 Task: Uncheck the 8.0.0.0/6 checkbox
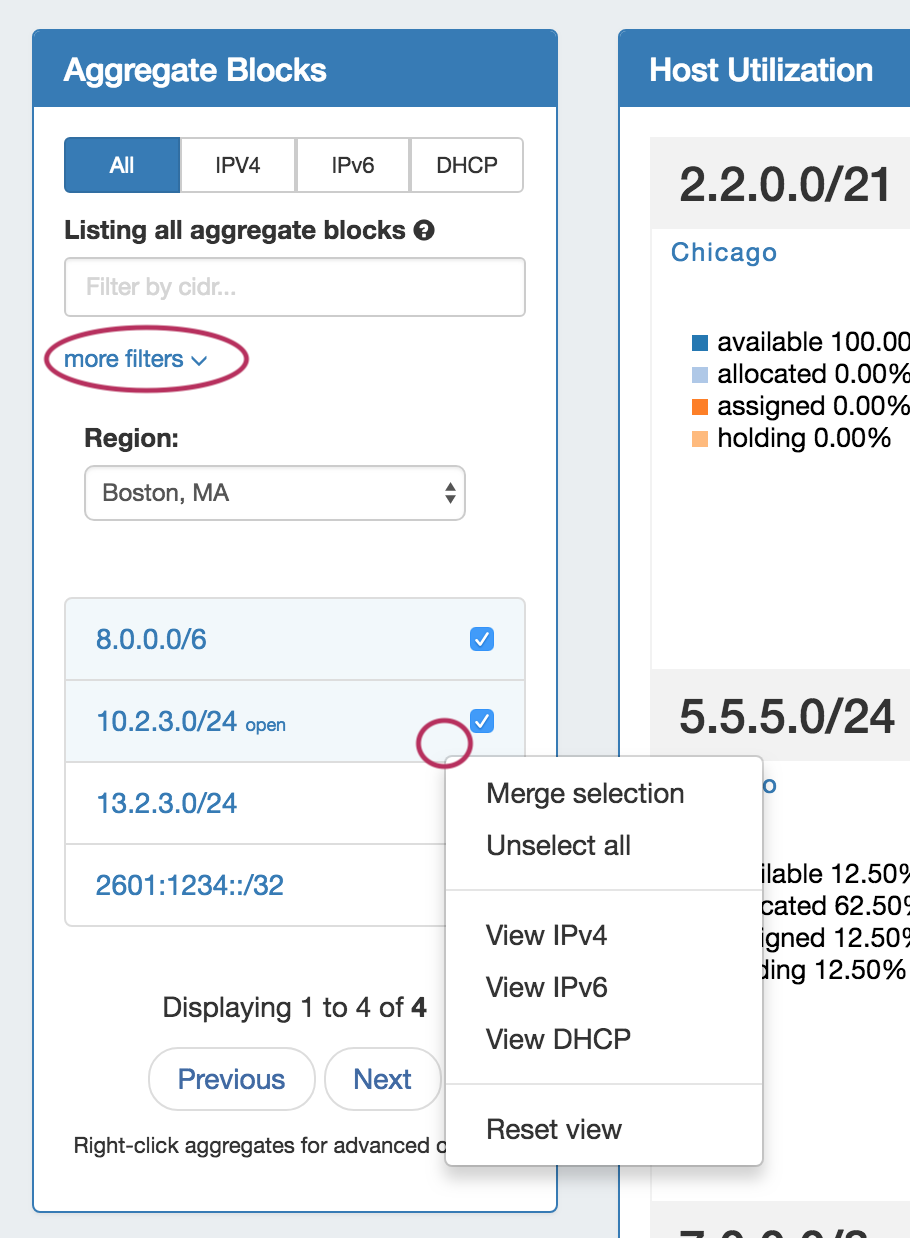[x=482, y=640]
